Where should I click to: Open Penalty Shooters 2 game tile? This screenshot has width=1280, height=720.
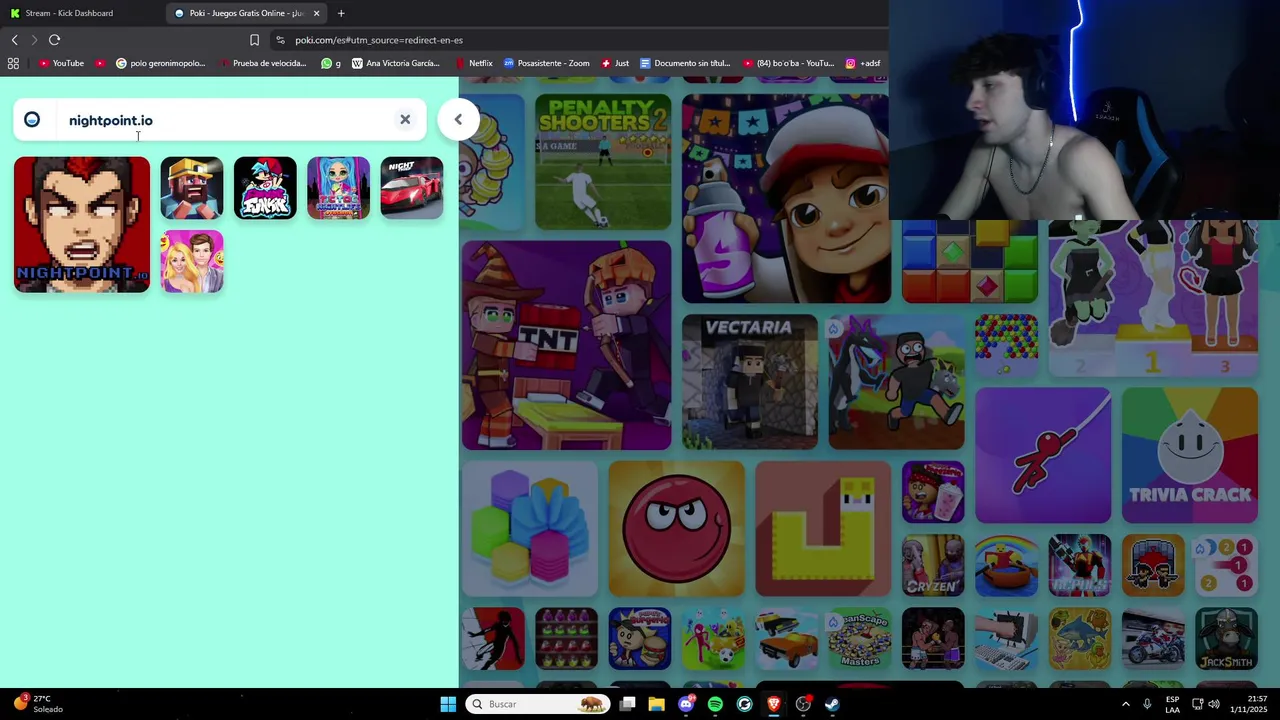click(603, 162)
